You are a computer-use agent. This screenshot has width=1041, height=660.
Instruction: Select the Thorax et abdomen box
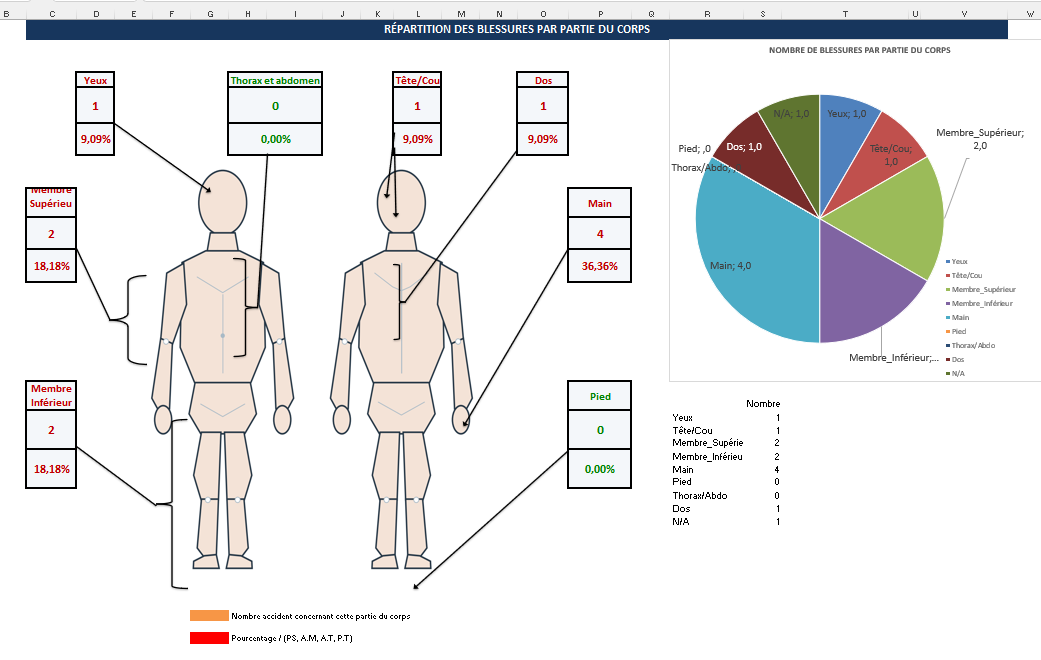(x=275, y=80)
